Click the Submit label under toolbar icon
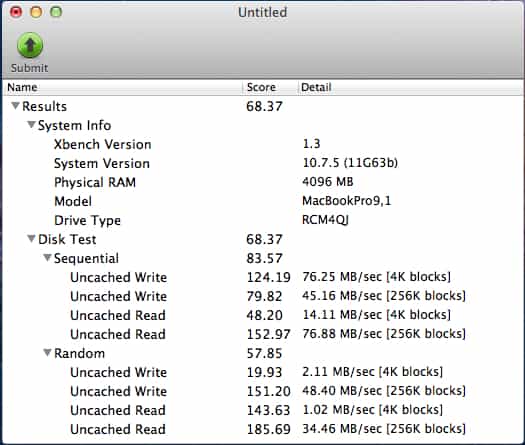This screenshot has width=525, height=445. pyautogui.click(x=29, y=68)
